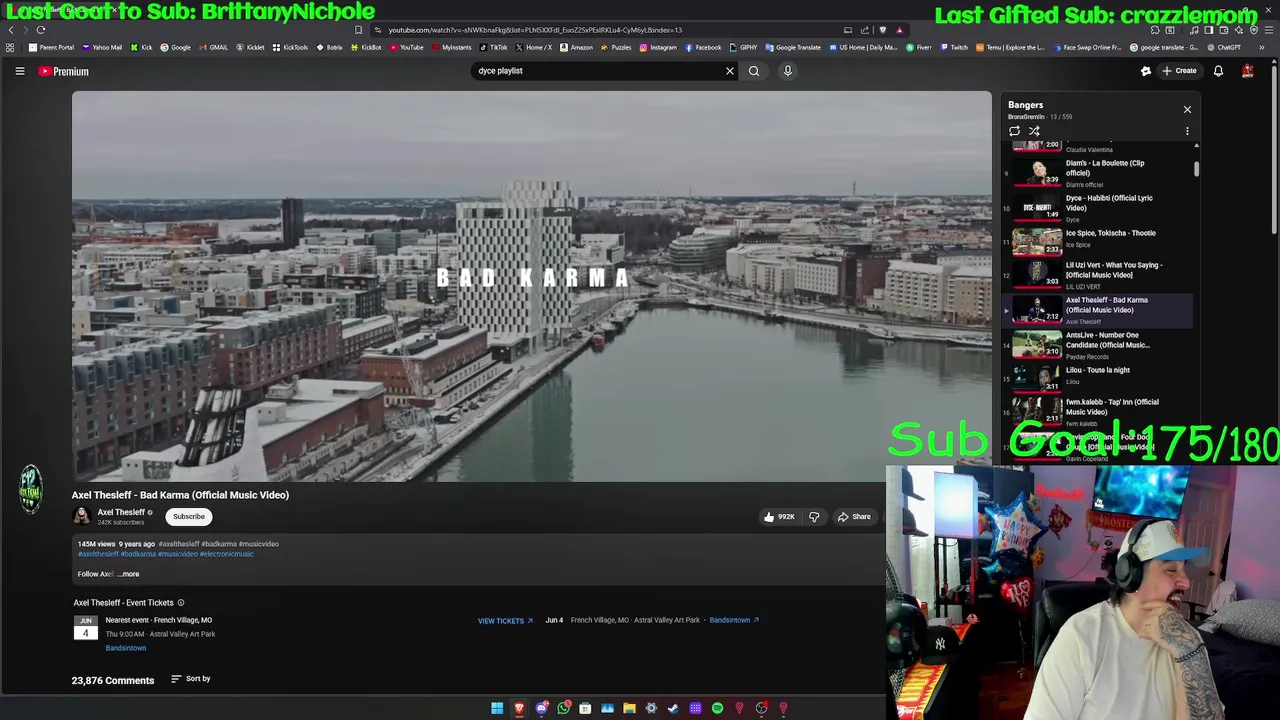
Task: Bookmark this page icon in address bar
Action: [359, 30]
